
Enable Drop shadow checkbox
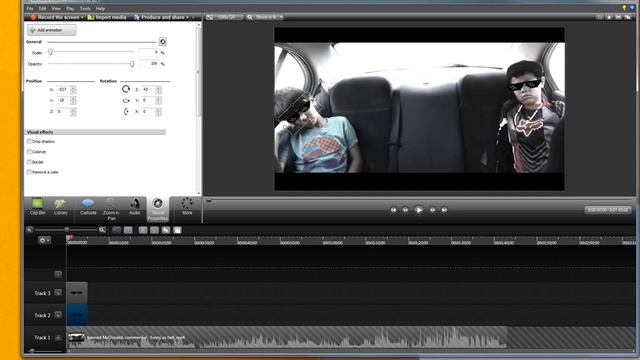point(29,141)
